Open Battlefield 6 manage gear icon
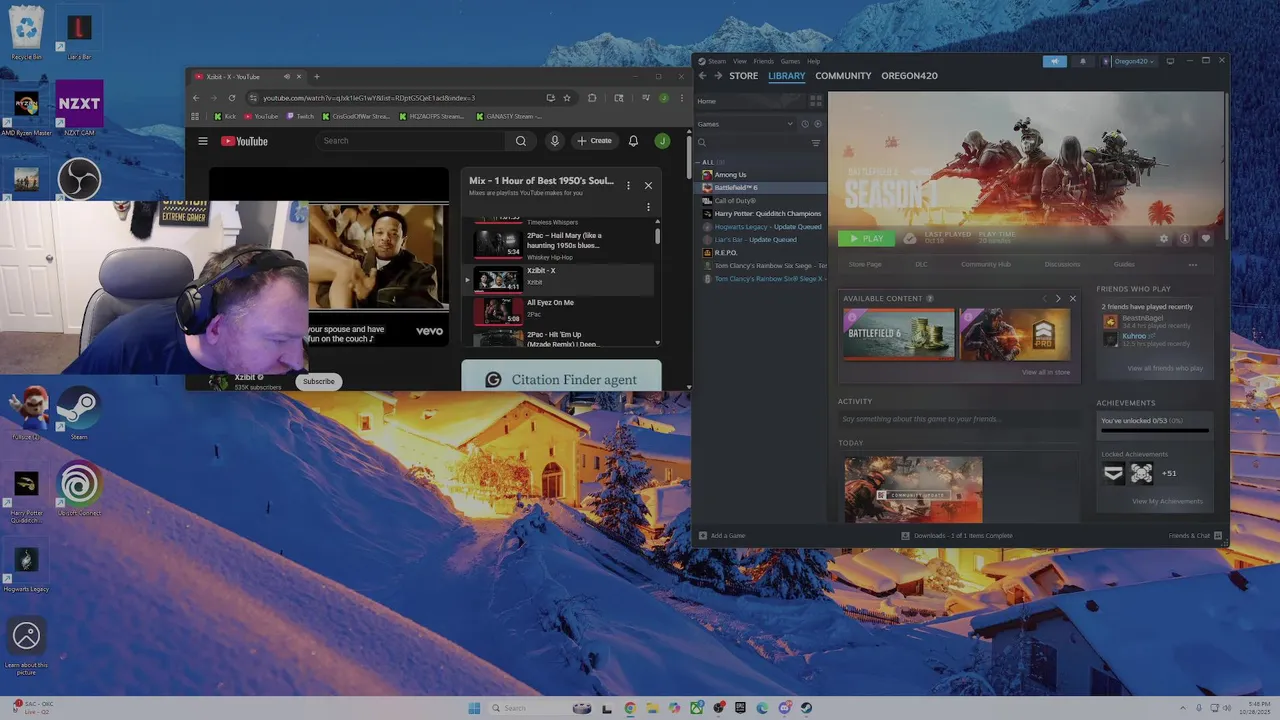The image size is (1280, 720). point(1164,239)
